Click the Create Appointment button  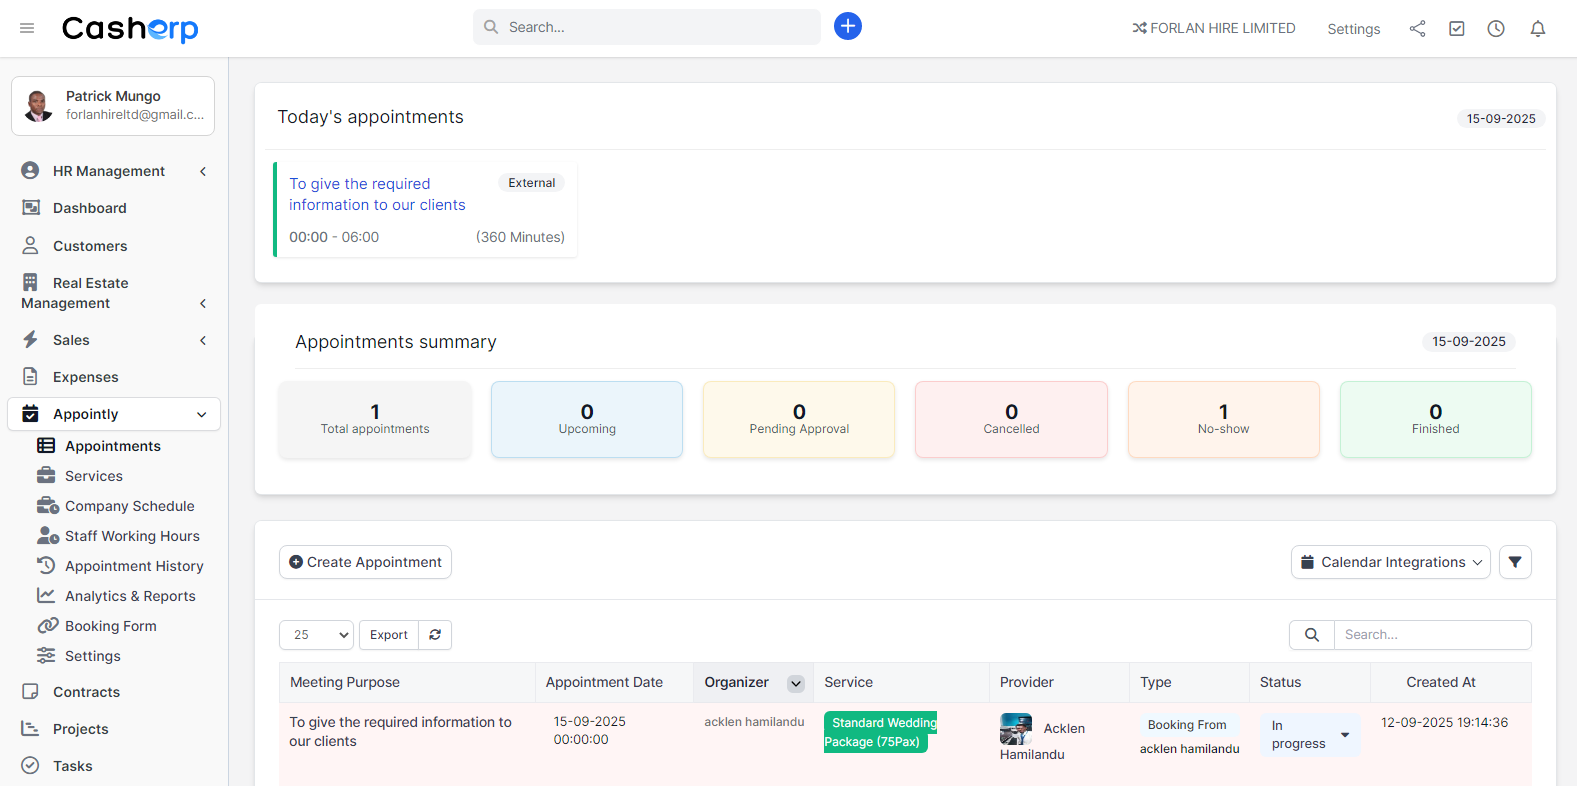pyautogui.click(x=365, y=562)
